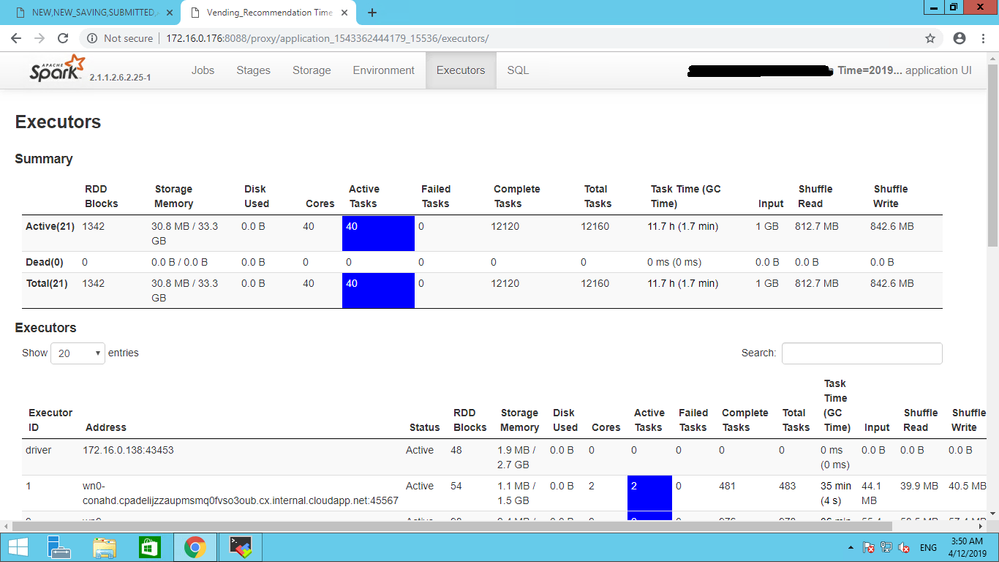Image resolution: width=999 pixels, height=562 pixels.
Task: Switch to the Stages tab
Action: pyautogui.click(x=253, y=70)
